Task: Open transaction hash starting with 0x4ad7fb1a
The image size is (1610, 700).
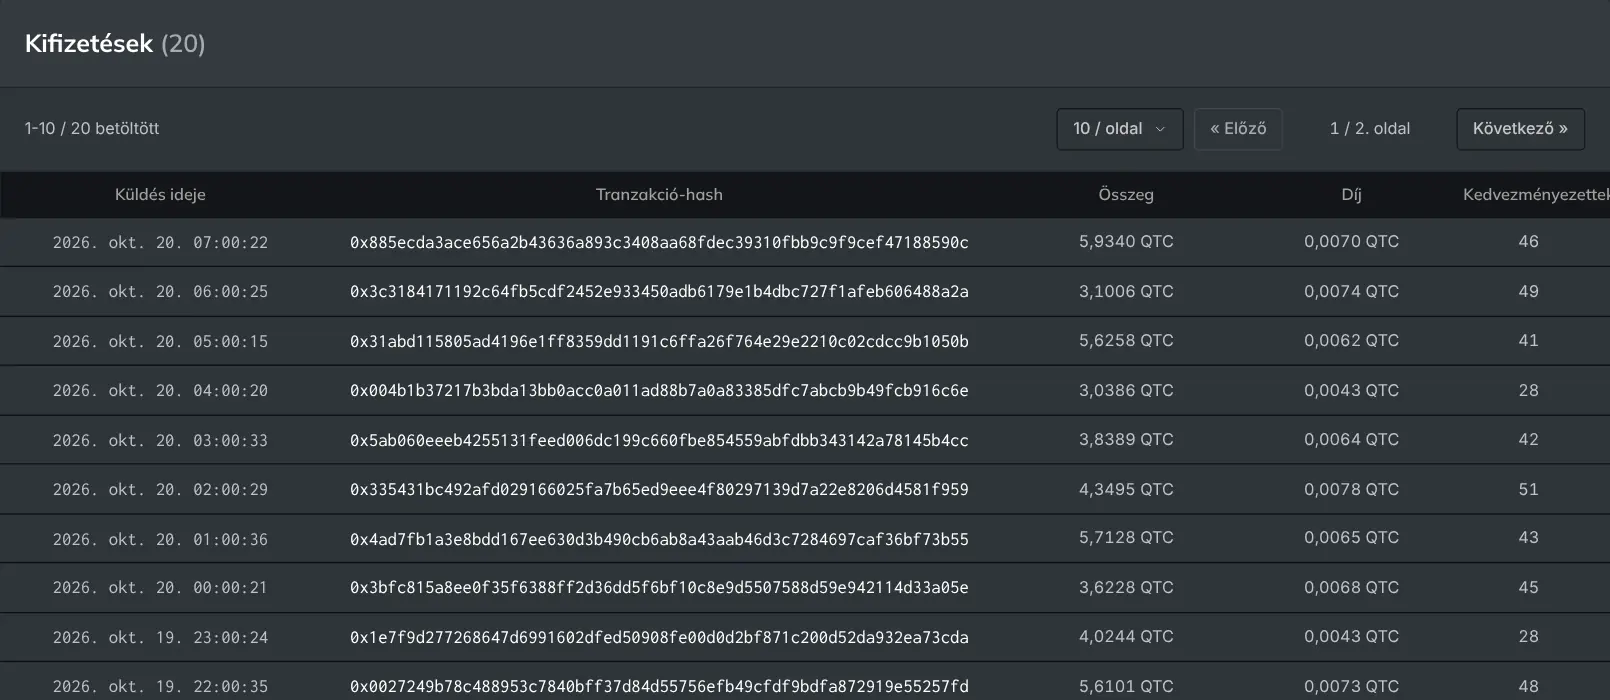Action: coord(659,539)
